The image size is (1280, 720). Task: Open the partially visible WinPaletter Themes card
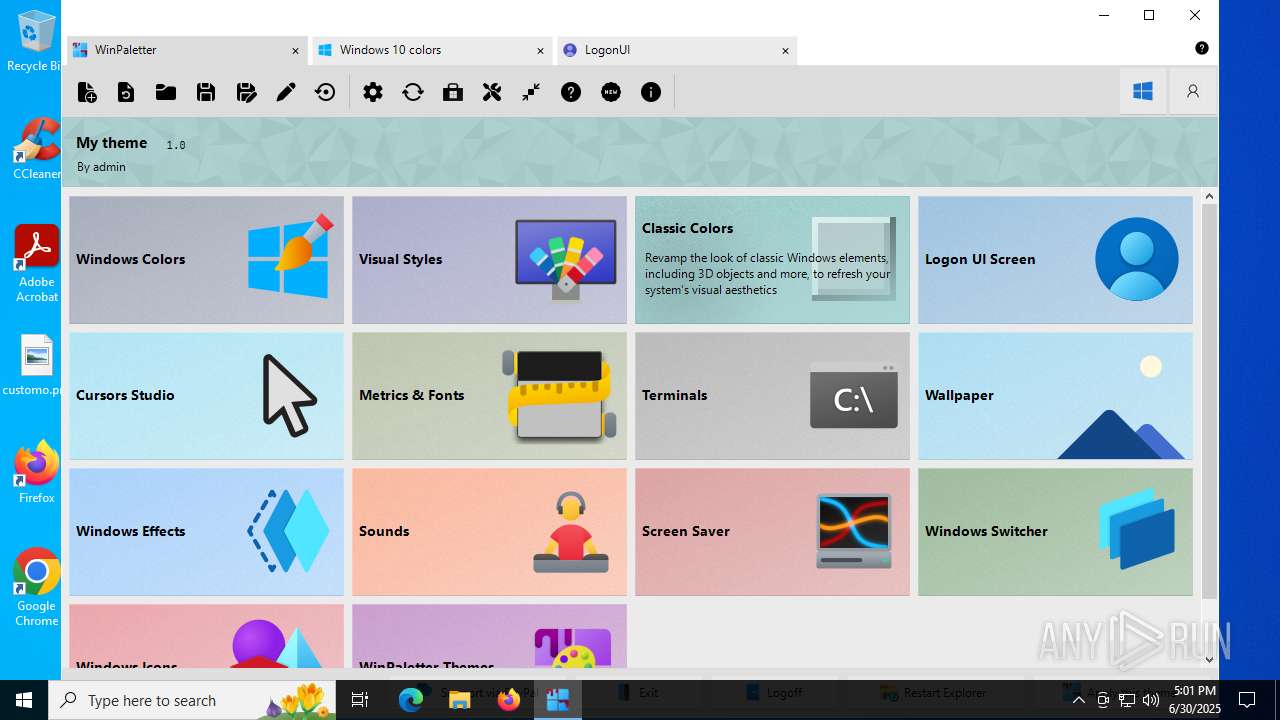[x=489, y=636]
